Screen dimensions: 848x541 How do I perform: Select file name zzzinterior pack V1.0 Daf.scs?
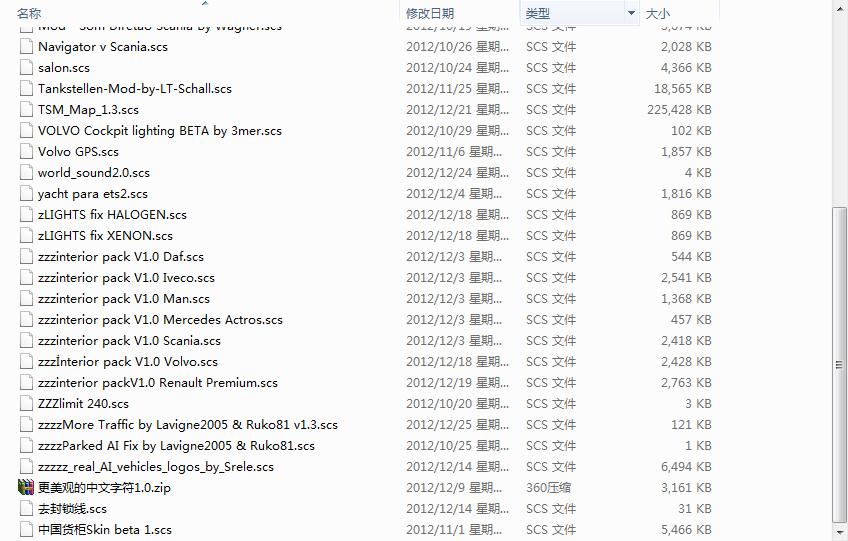click(121, 256)
